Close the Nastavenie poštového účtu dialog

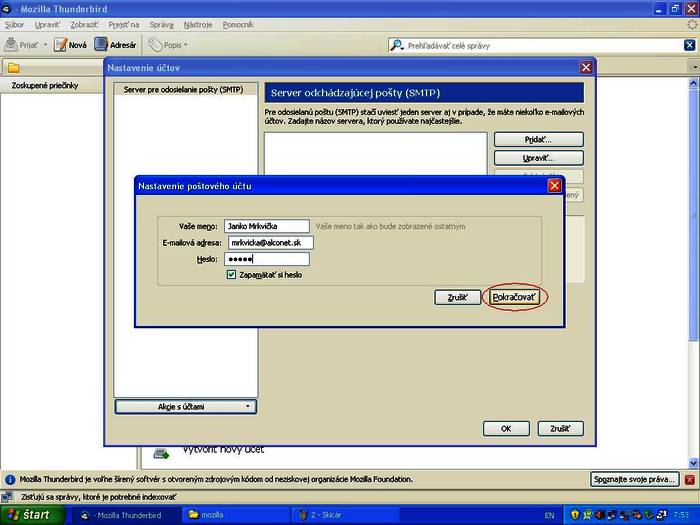[x=554, y=186]
